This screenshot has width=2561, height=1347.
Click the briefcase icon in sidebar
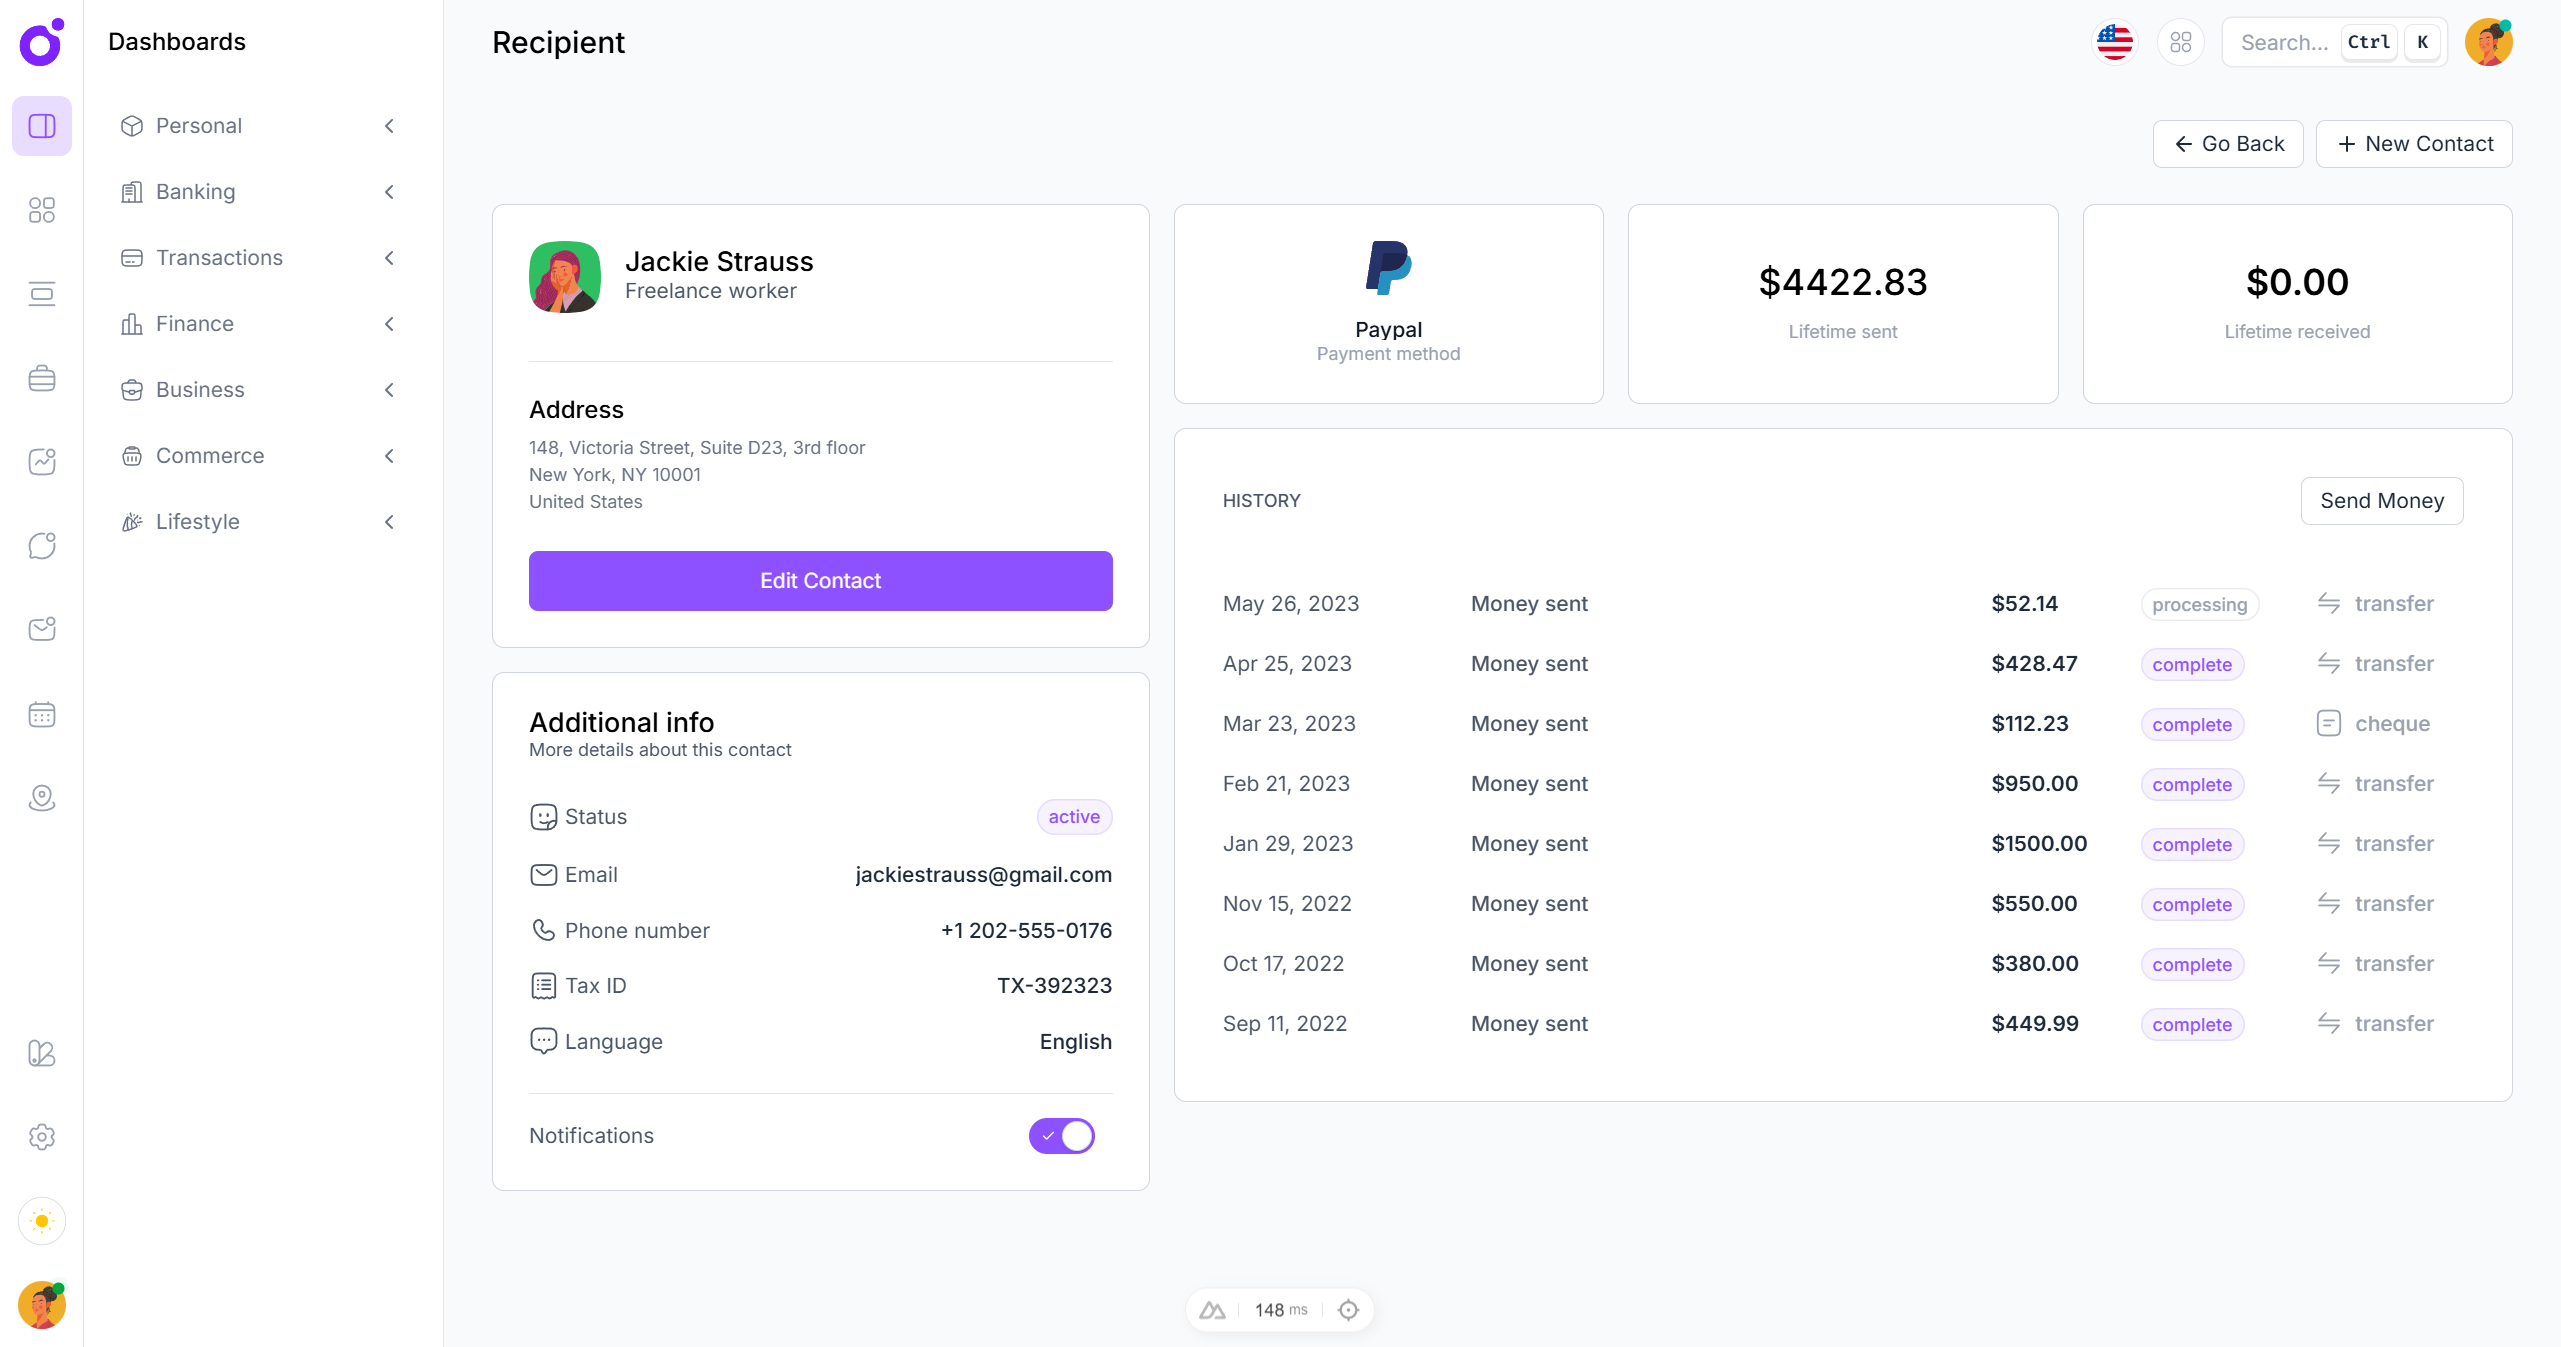click(x=42, y=378)
